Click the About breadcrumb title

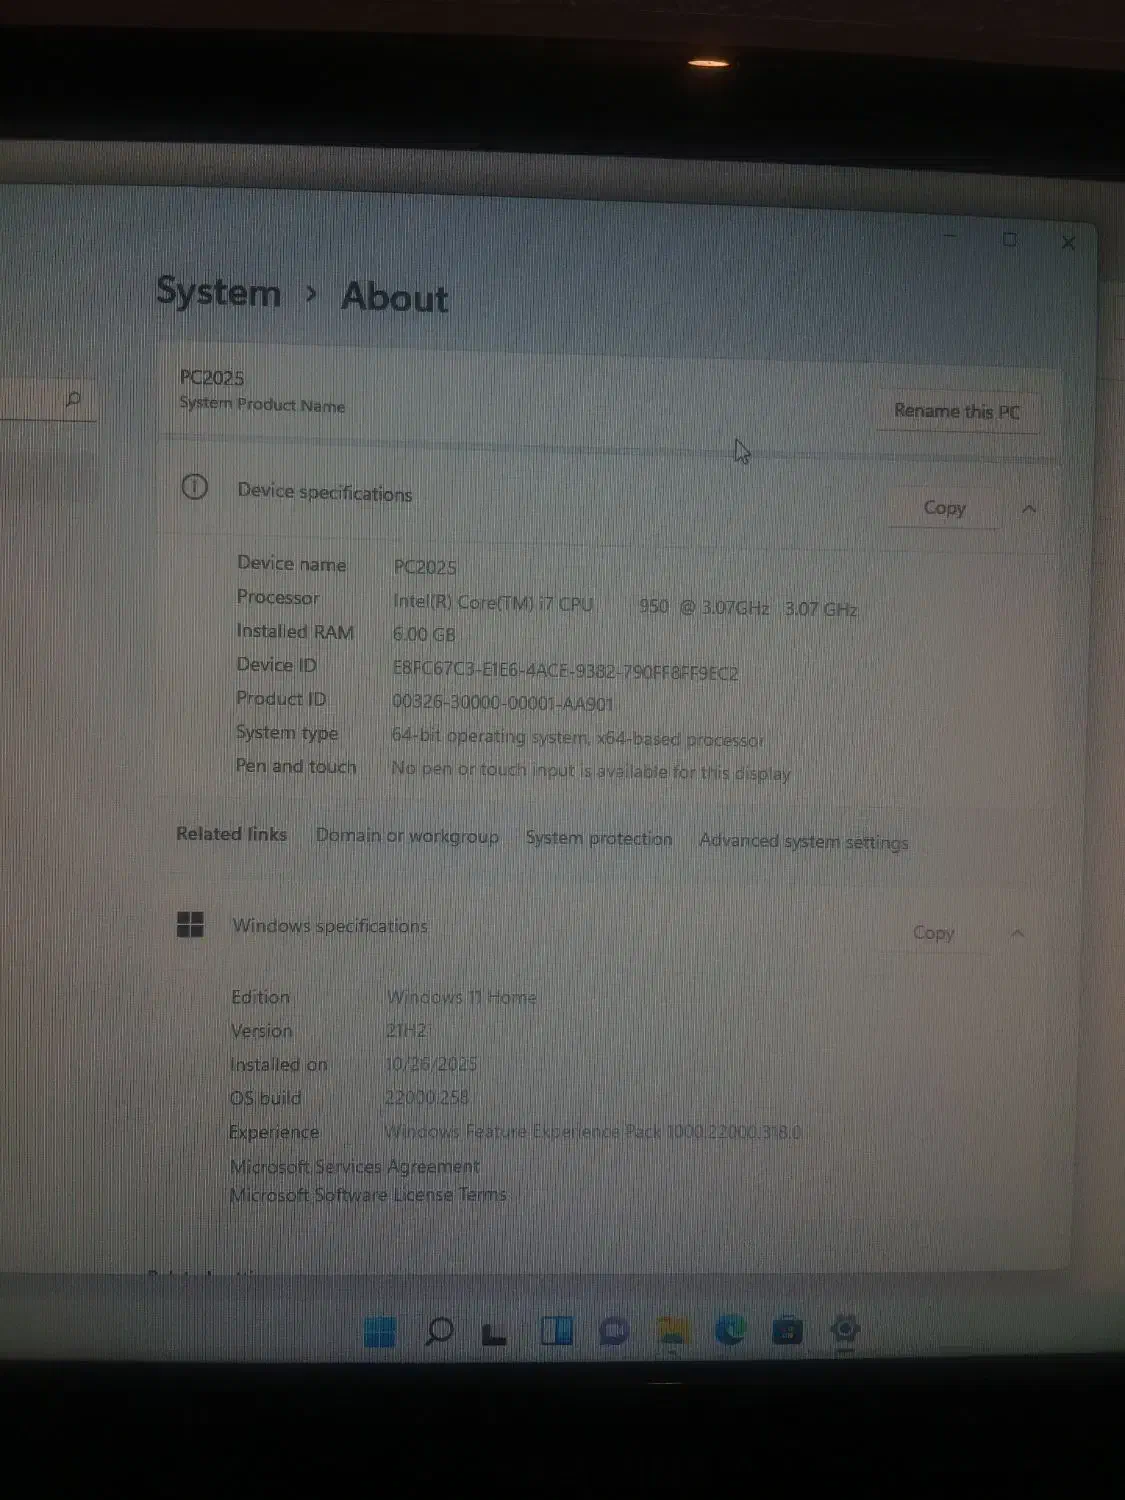395,297
